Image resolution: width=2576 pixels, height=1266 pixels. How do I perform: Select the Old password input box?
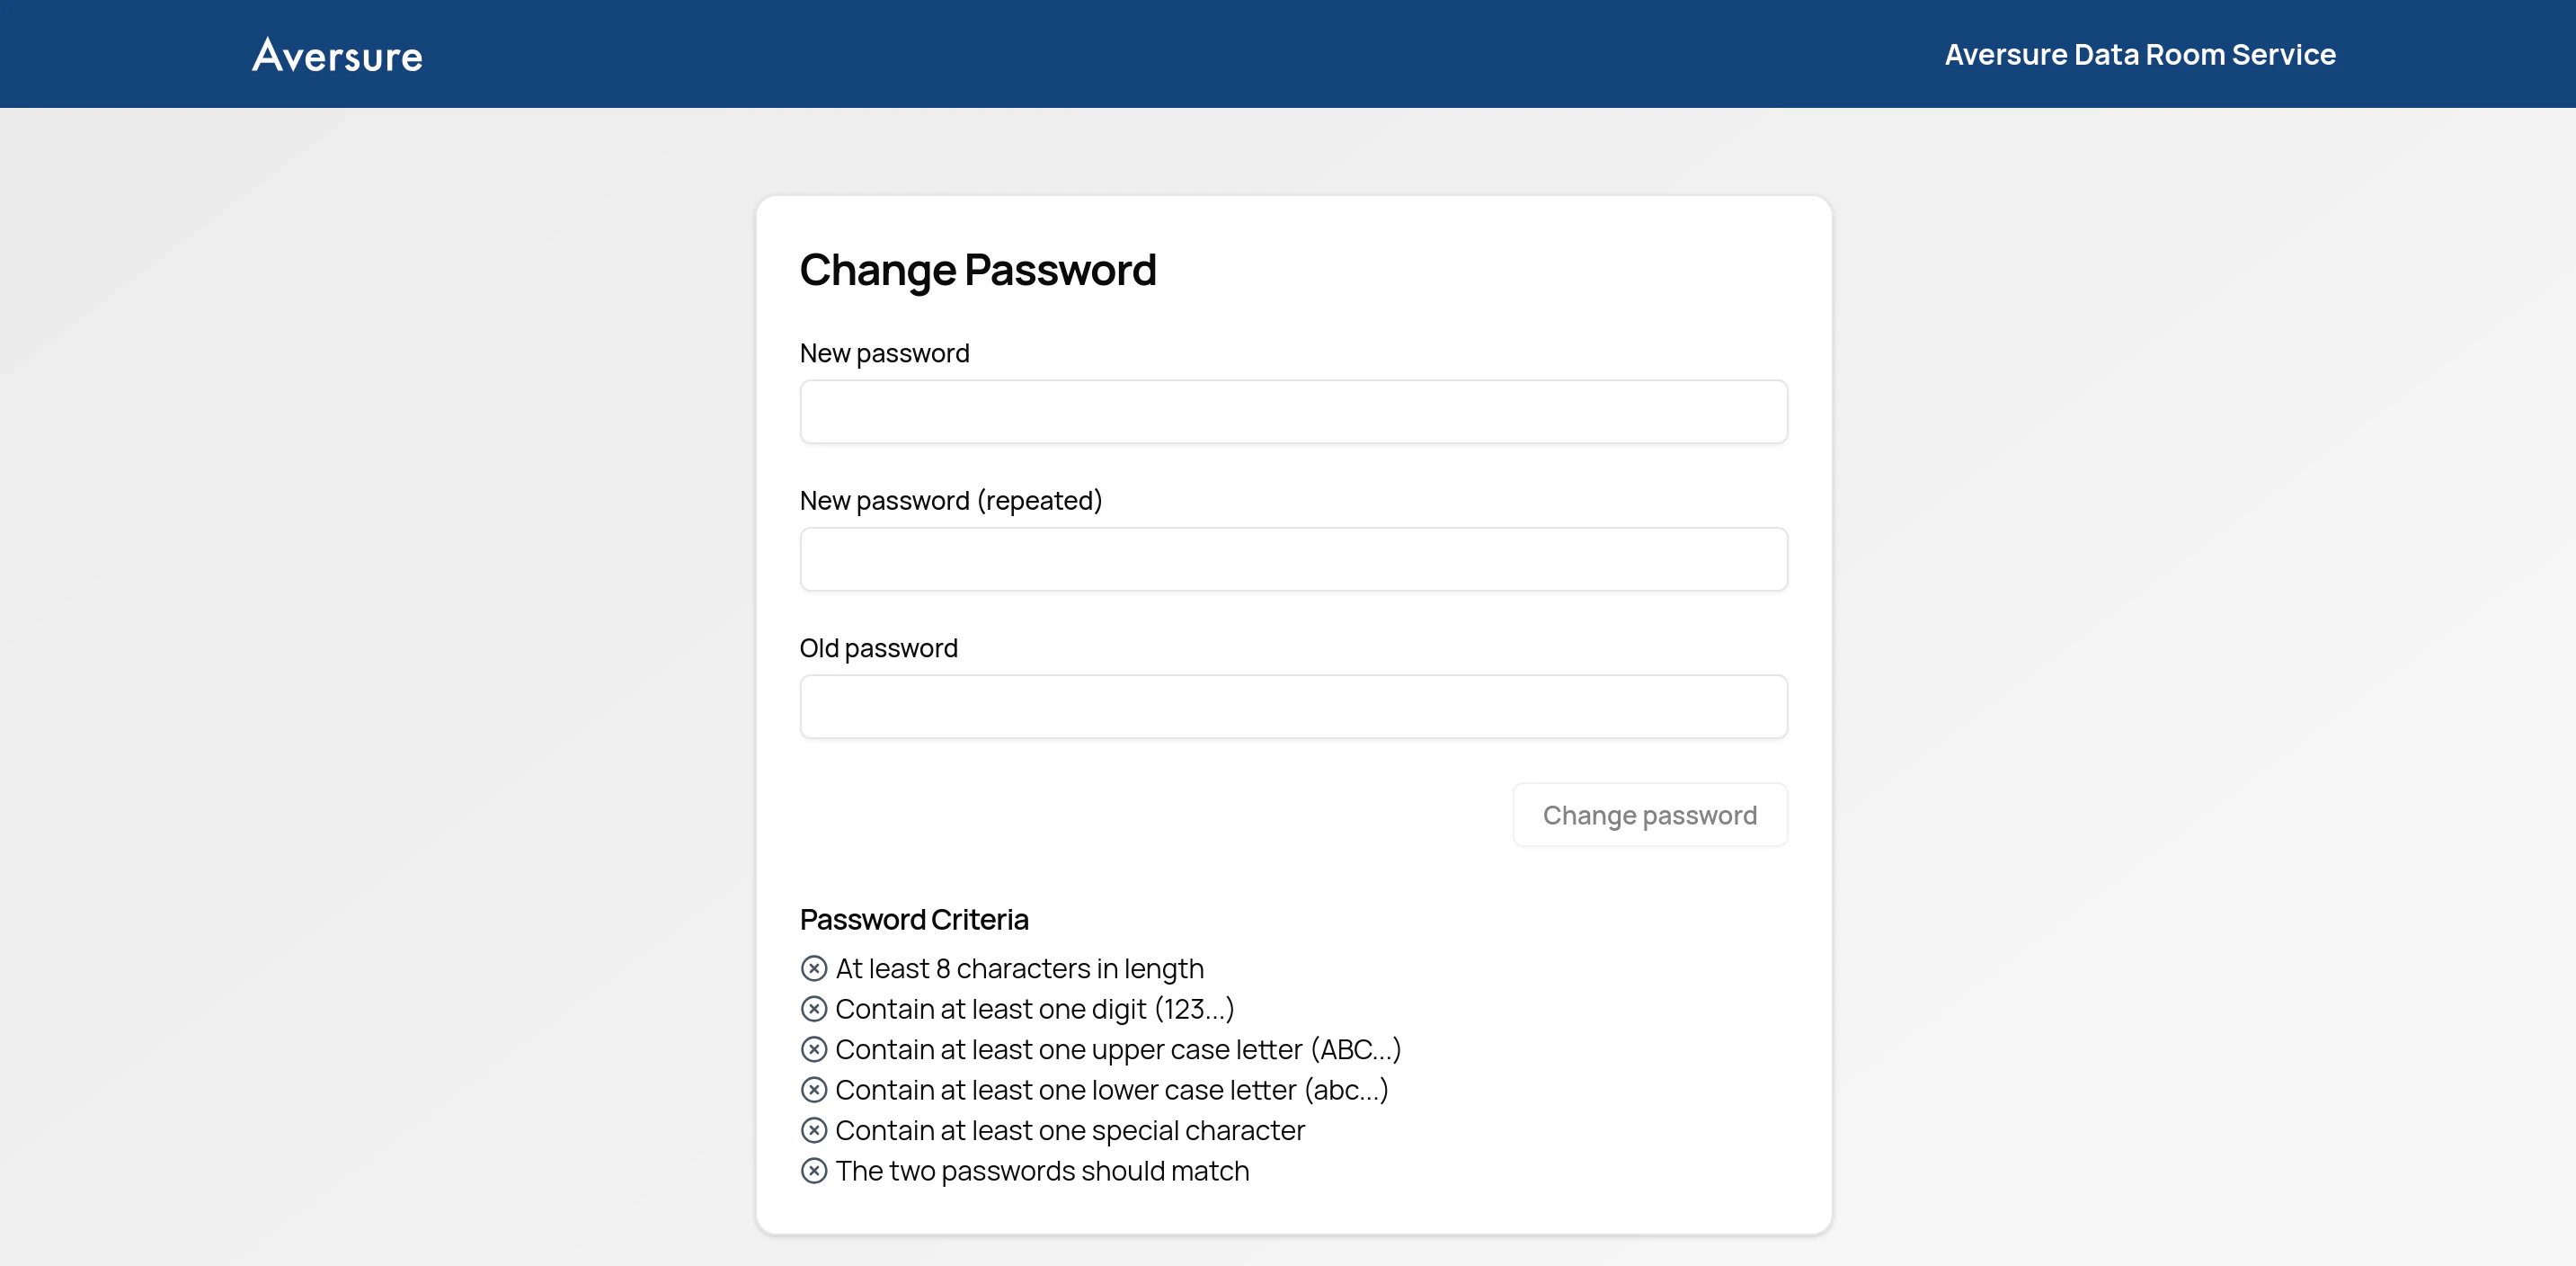pos(1293,706)
